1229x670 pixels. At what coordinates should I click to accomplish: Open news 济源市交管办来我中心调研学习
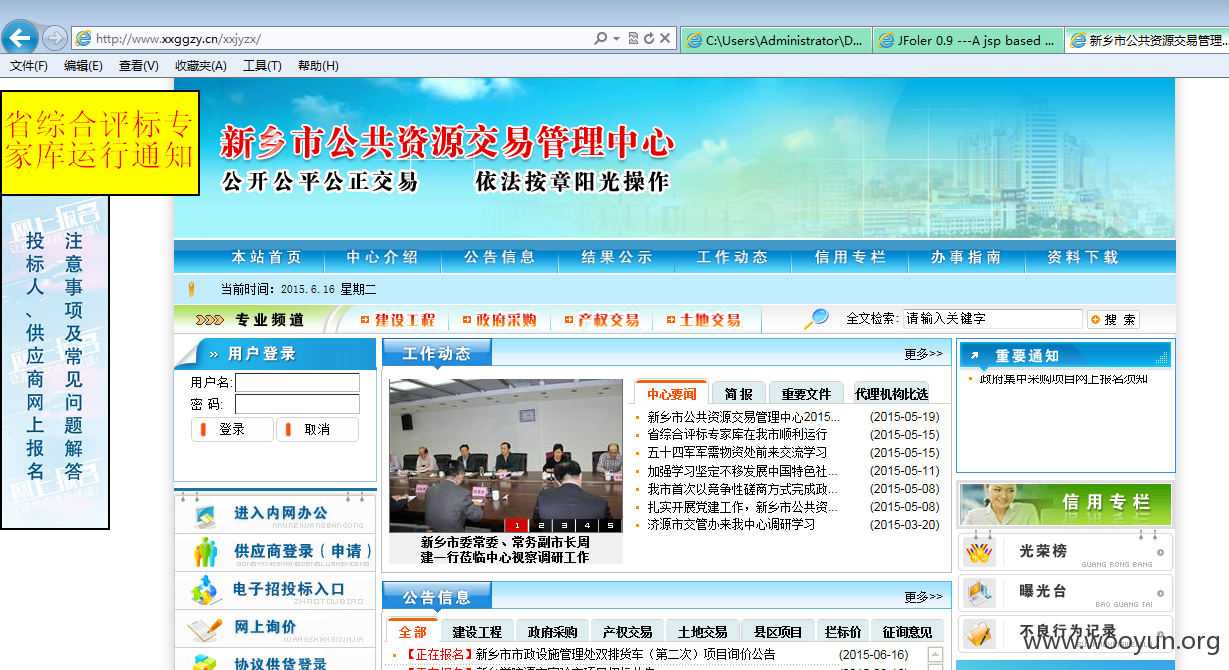(731, 525)
